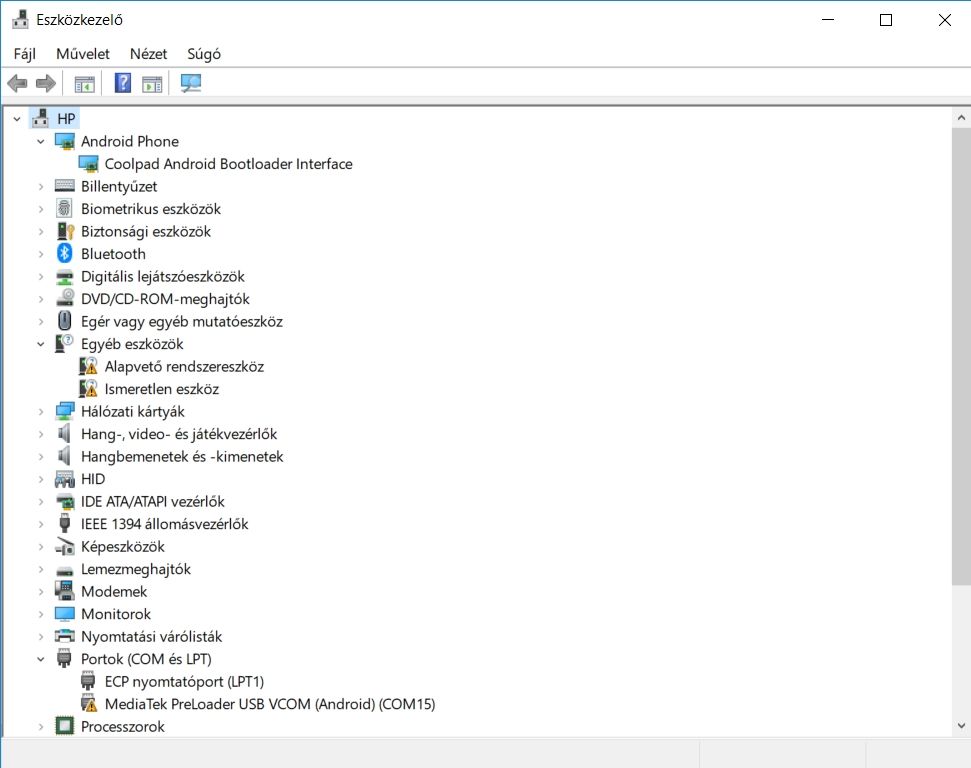Viewport: 971px width, 768px height.
Task: Select the HP computer root icon
Action: coord(41,118)
